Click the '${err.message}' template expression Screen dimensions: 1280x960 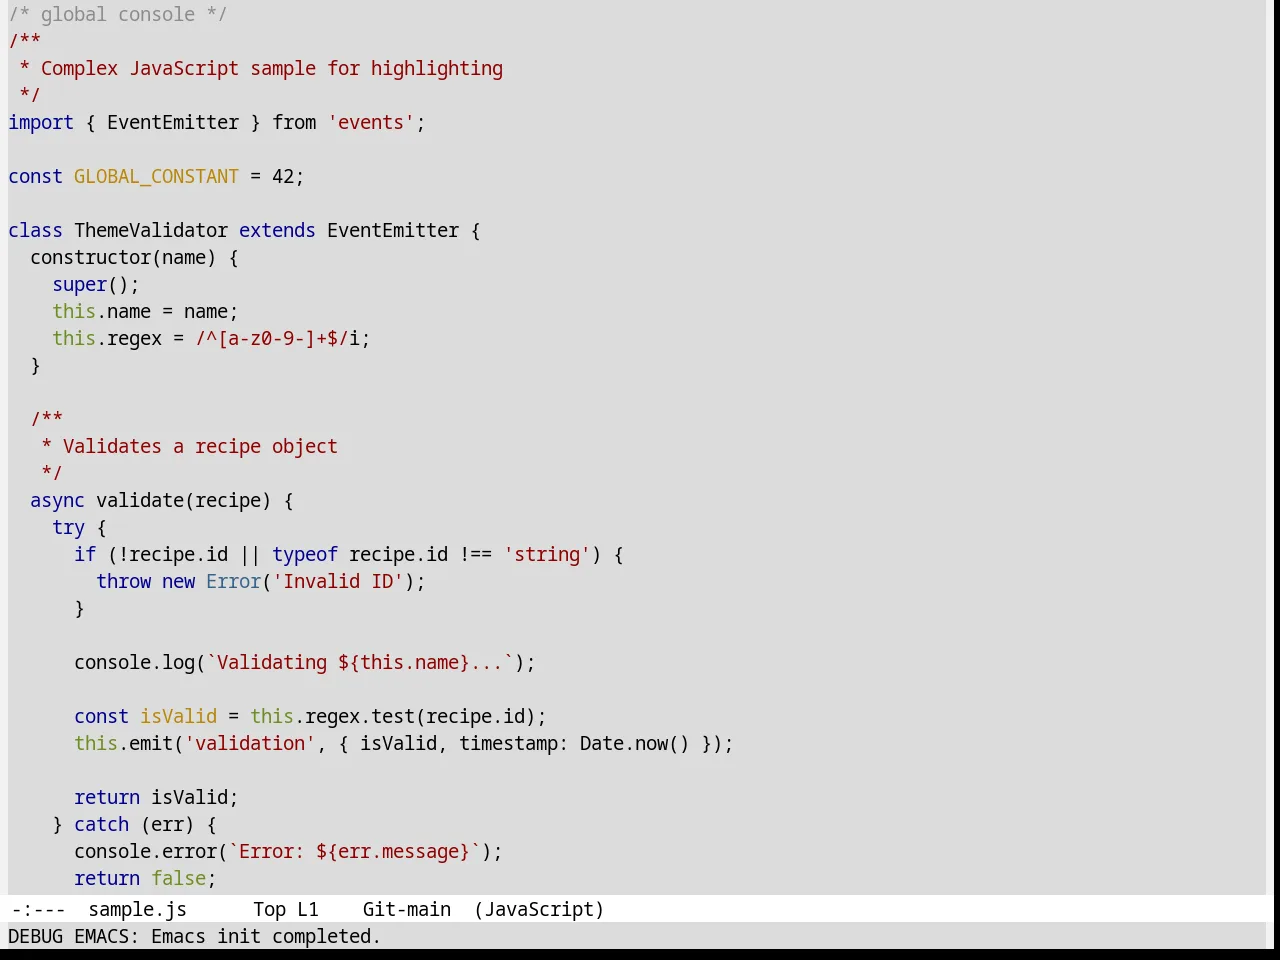point(393,851)
